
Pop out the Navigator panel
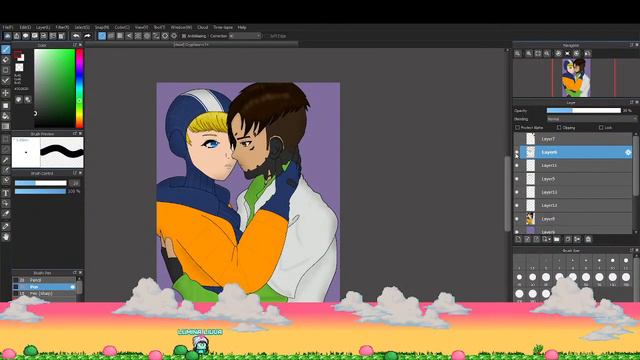pos(631,45)
